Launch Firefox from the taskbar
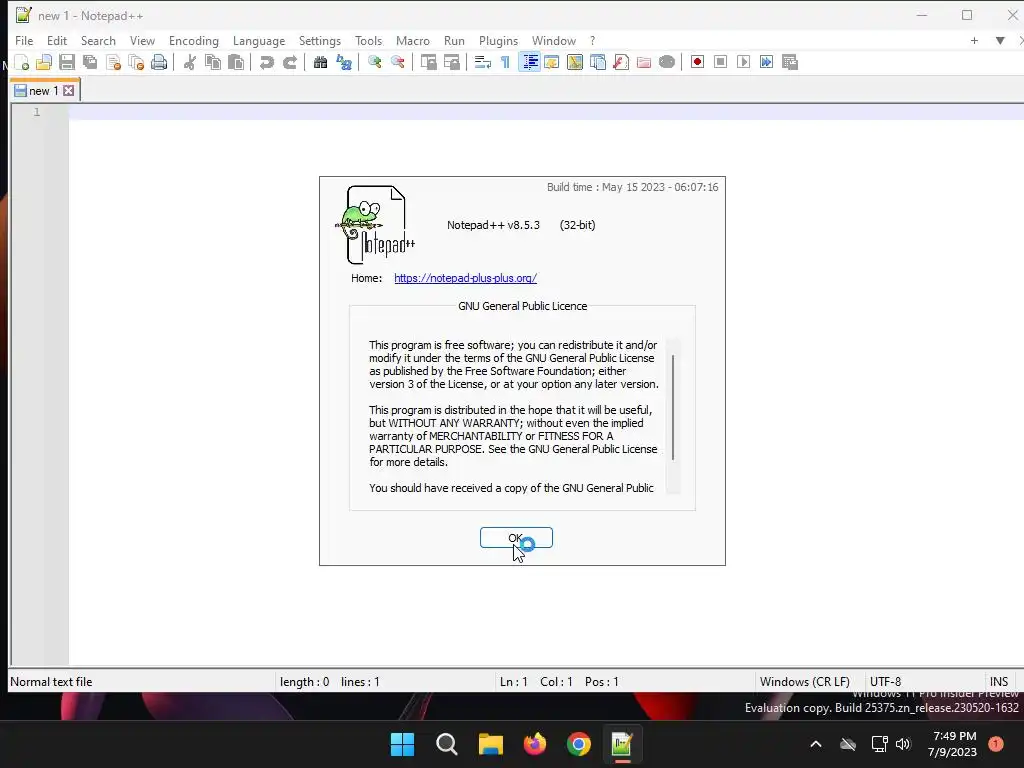Viewport: 1024px width, 768px height. [x=535, y=744]
